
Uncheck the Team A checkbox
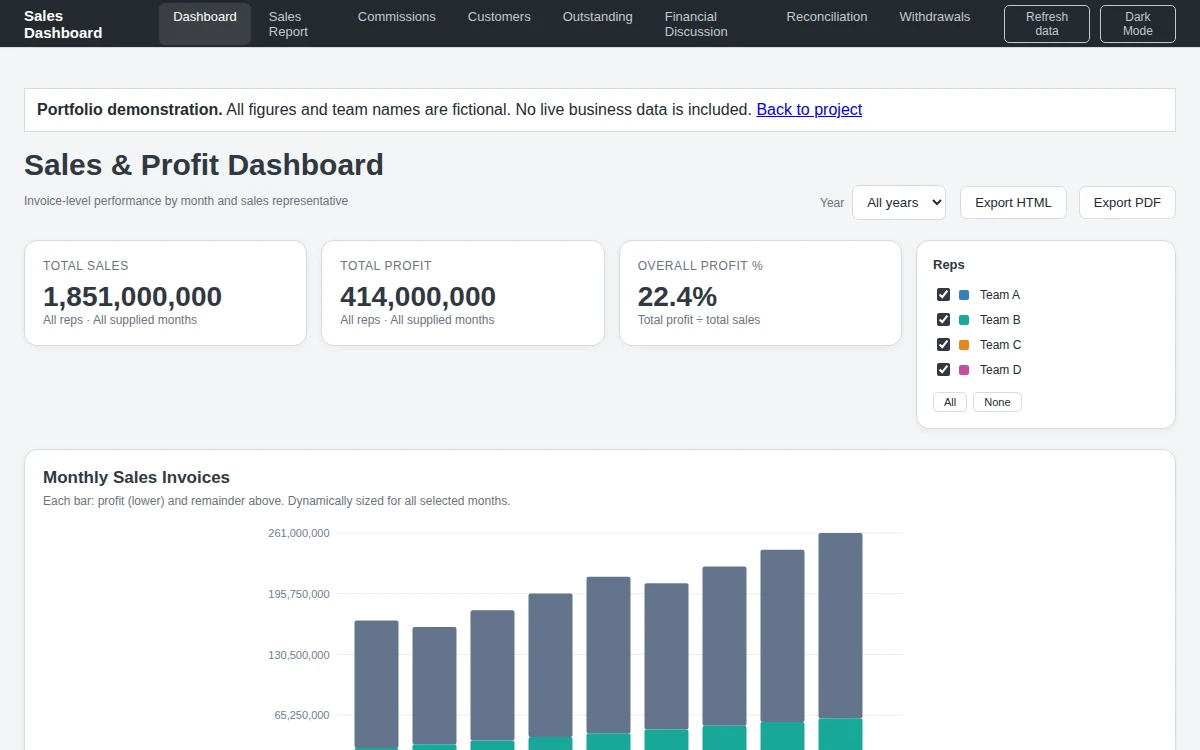[943, 295]
